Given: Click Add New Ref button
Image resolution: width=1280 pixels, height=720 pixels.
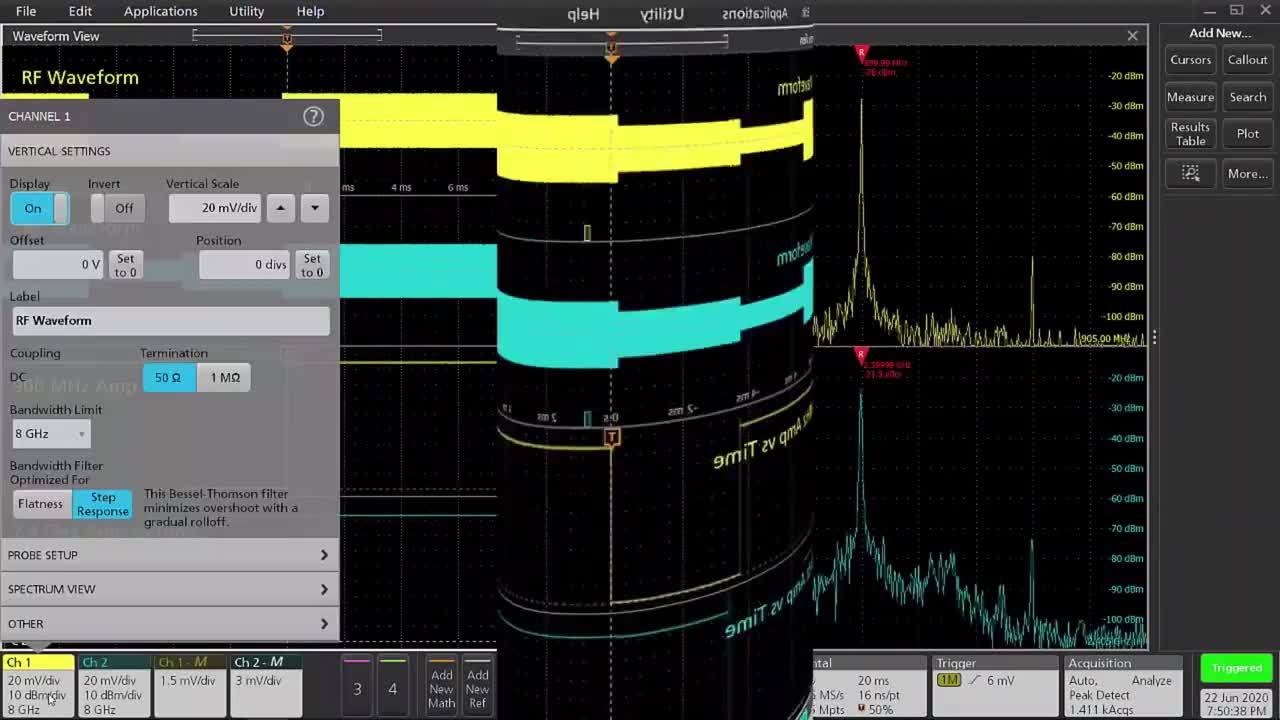Looking at the screenshot, I should tap(478, 688).
